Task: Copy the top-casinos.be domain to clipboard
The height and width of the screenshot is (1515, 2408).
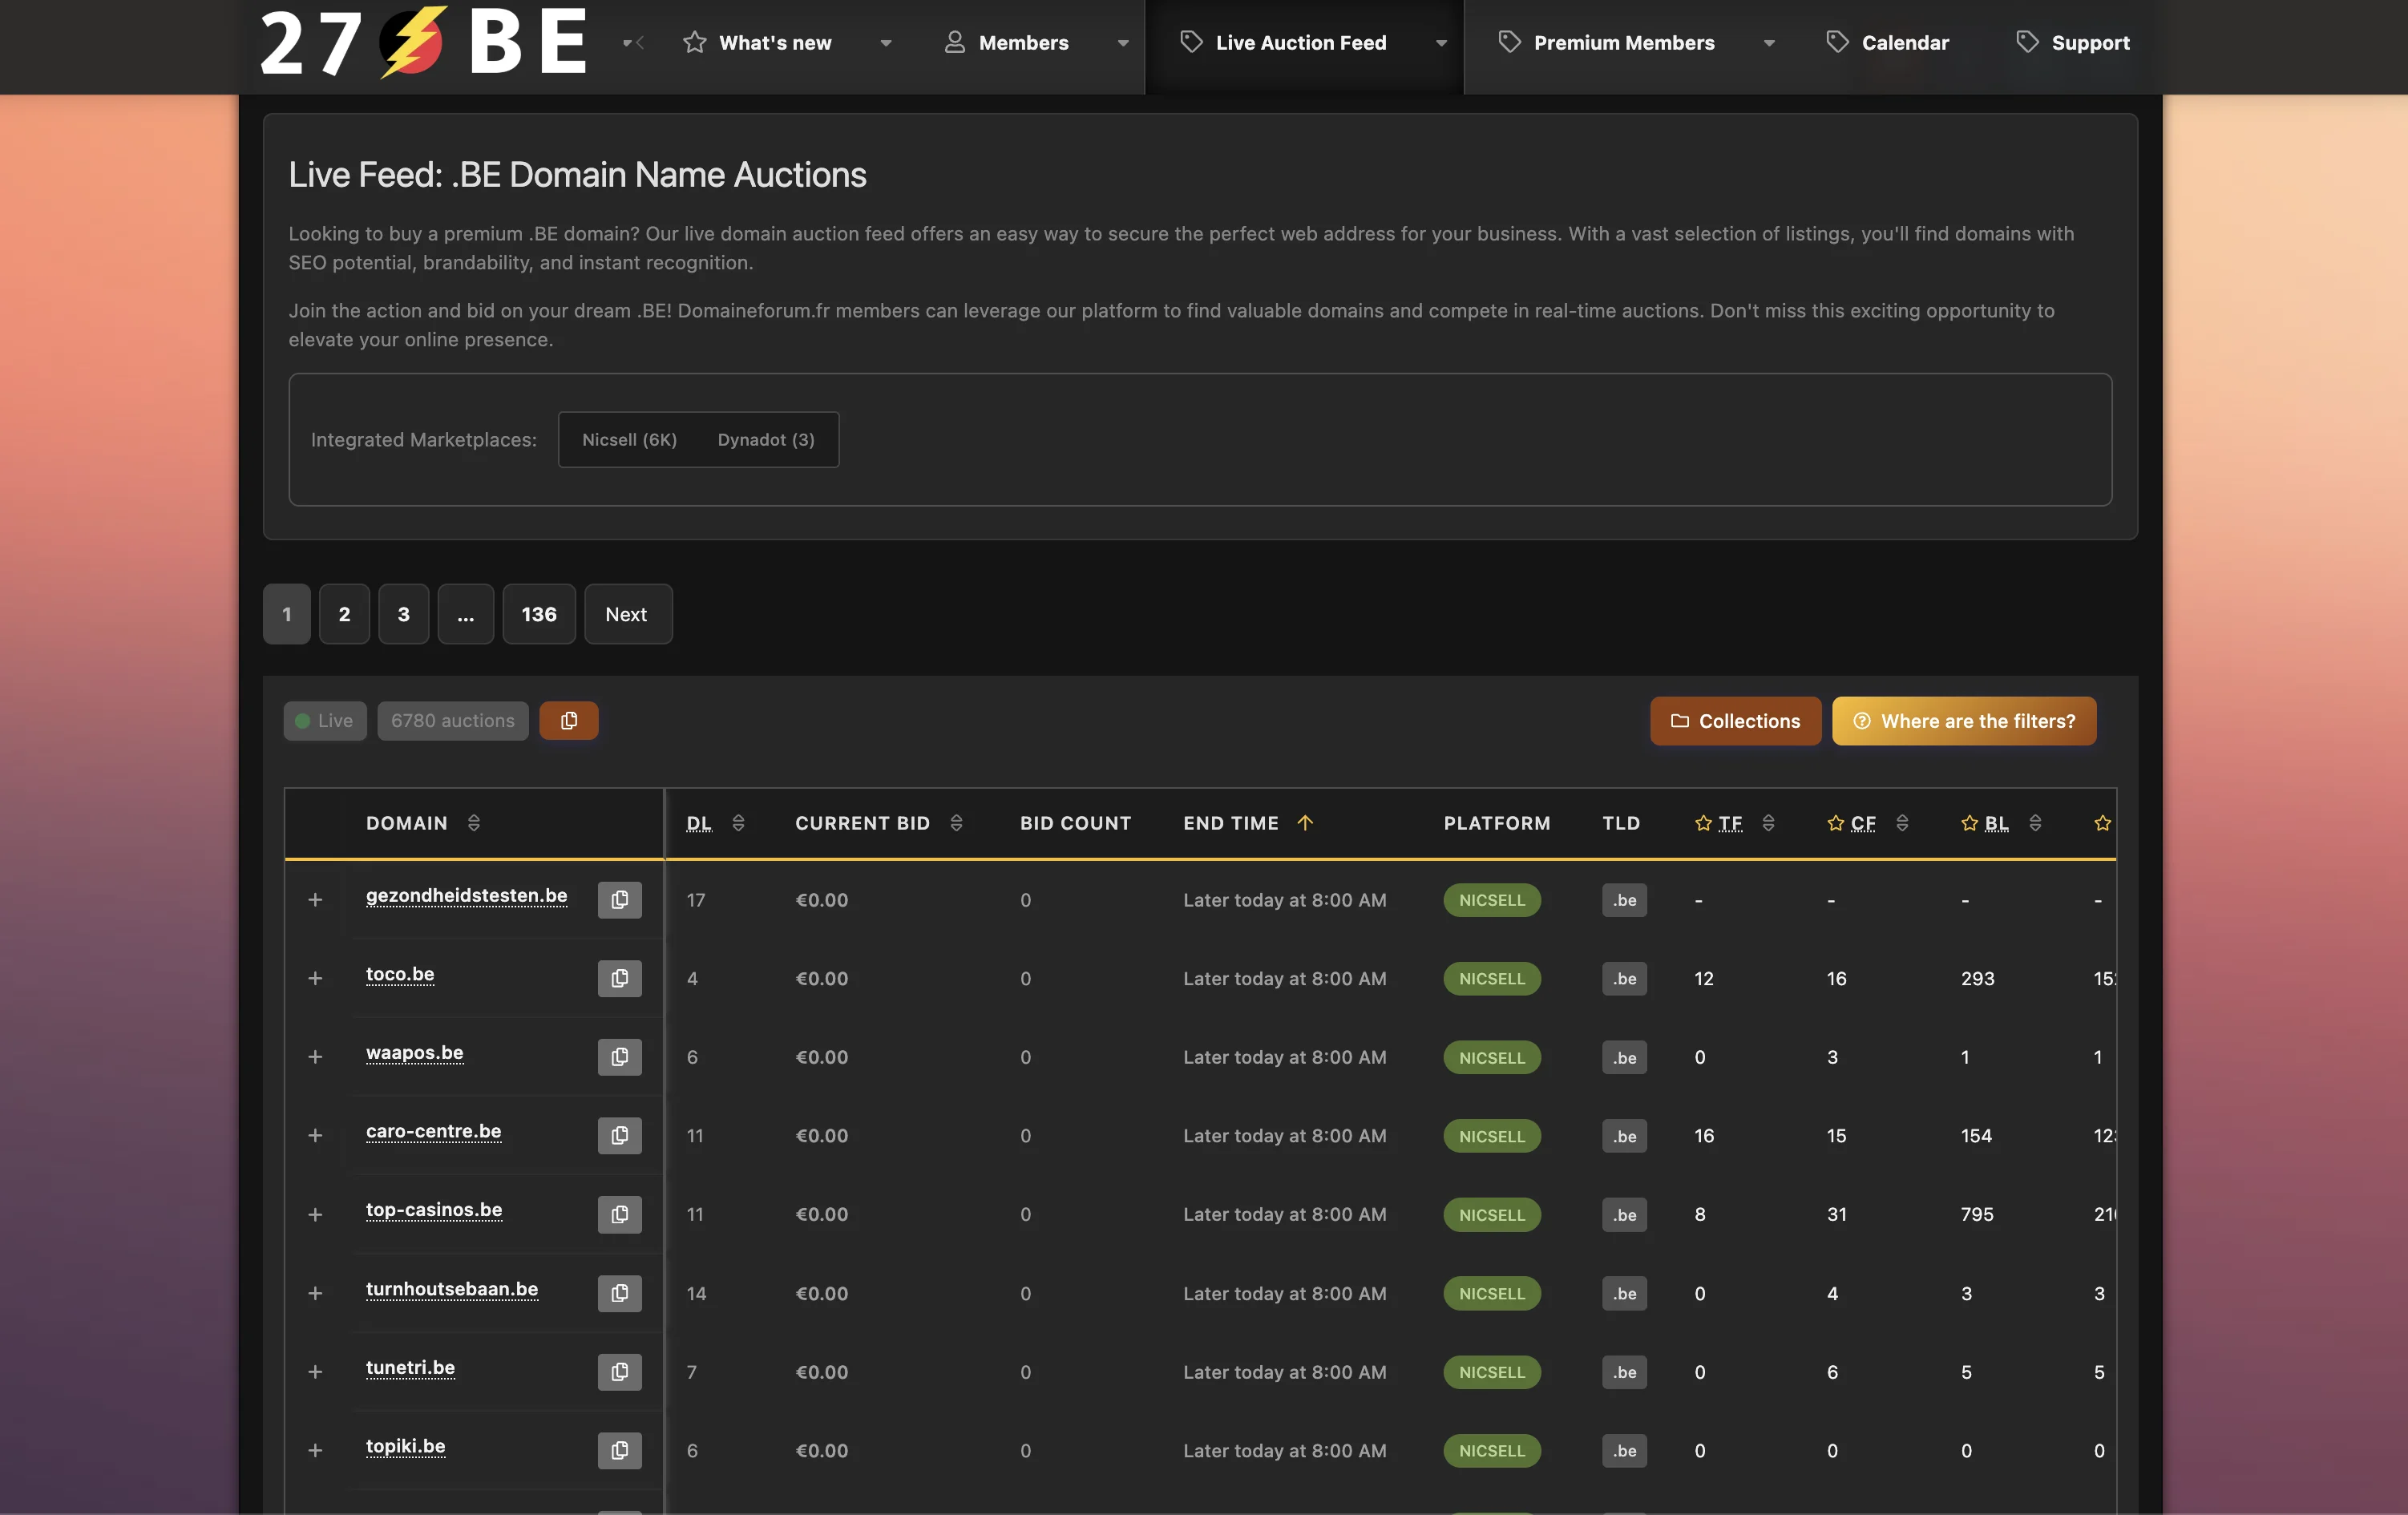Action: pos(619,1214)
